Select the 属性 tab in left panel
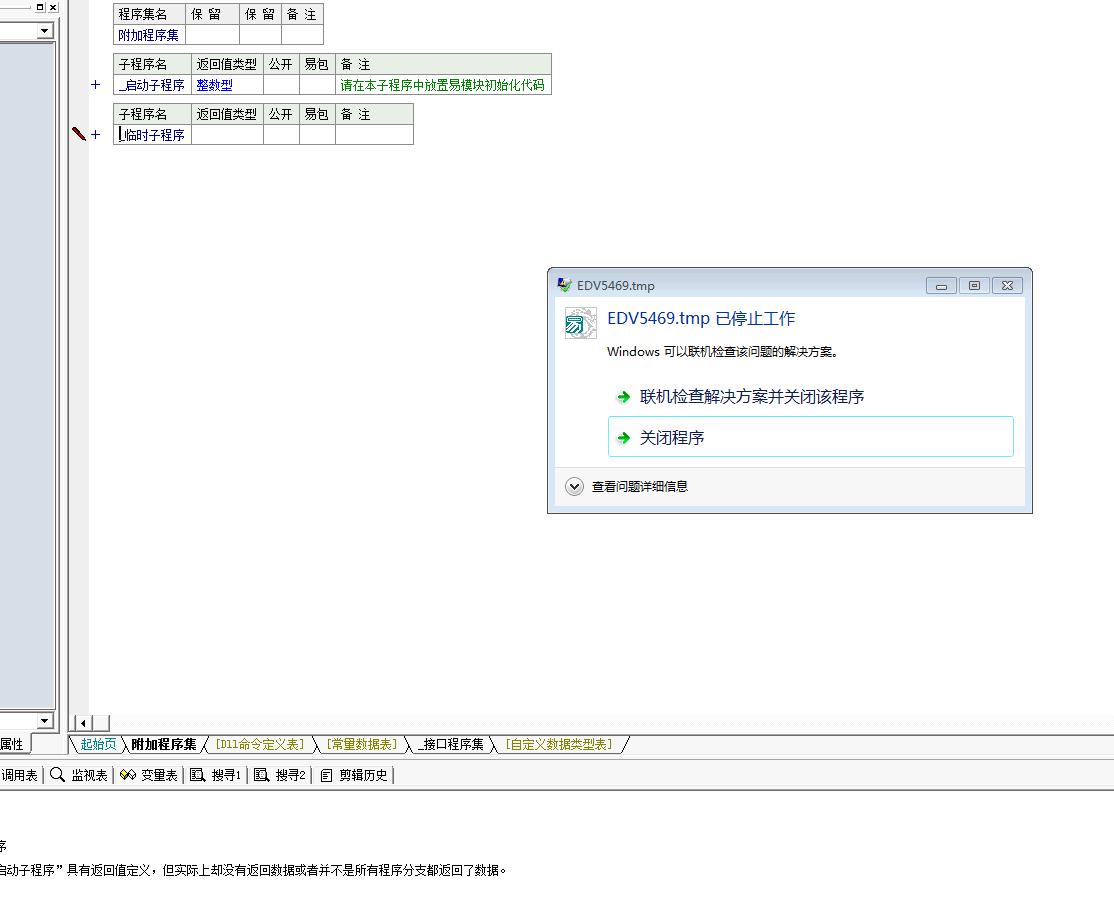1114x915 pixels. 12,744
